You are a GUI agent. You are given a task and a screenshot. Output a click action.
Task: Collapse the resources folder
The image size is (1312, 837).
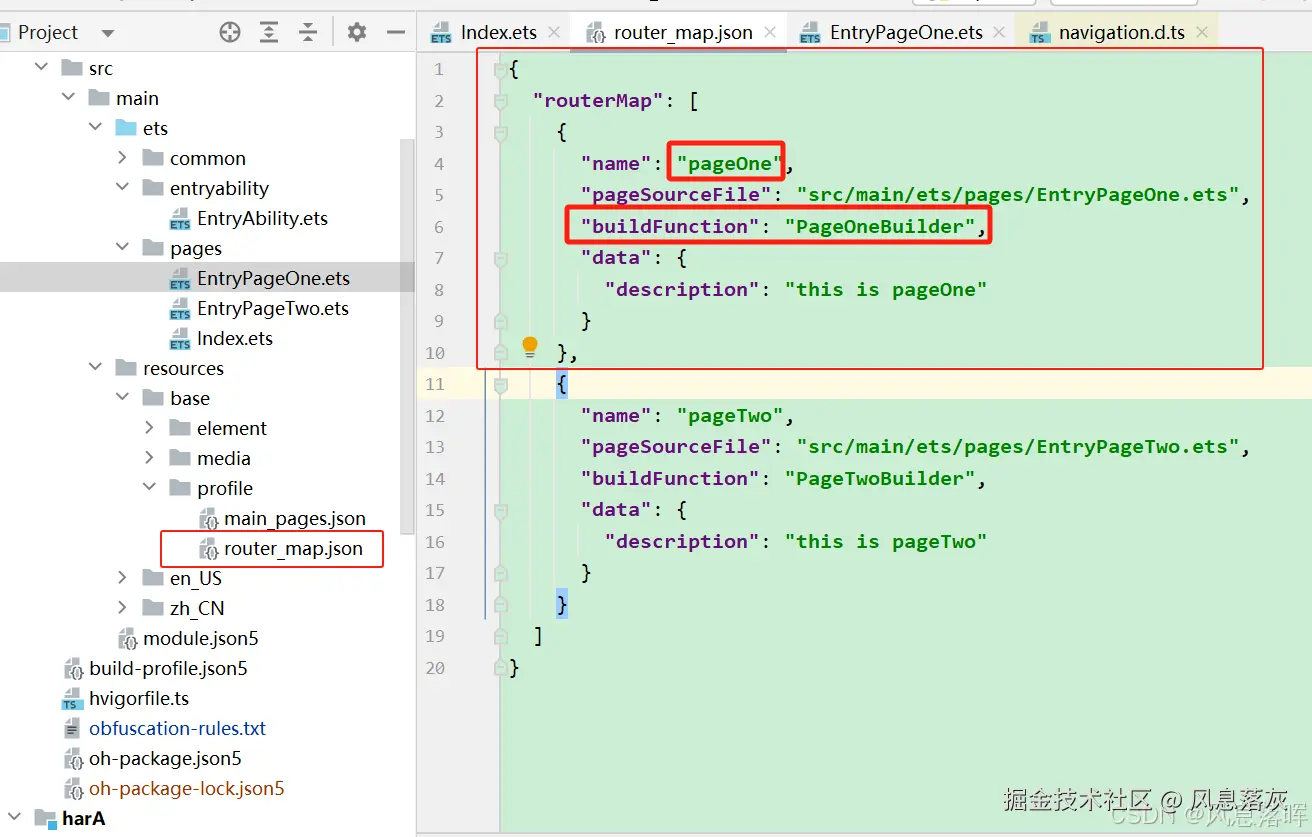(95, 367)
